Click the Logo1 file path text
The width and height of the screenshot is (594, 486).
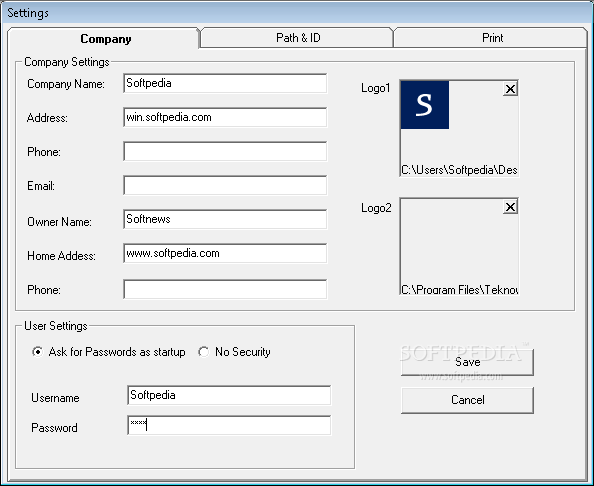[459, 170]
